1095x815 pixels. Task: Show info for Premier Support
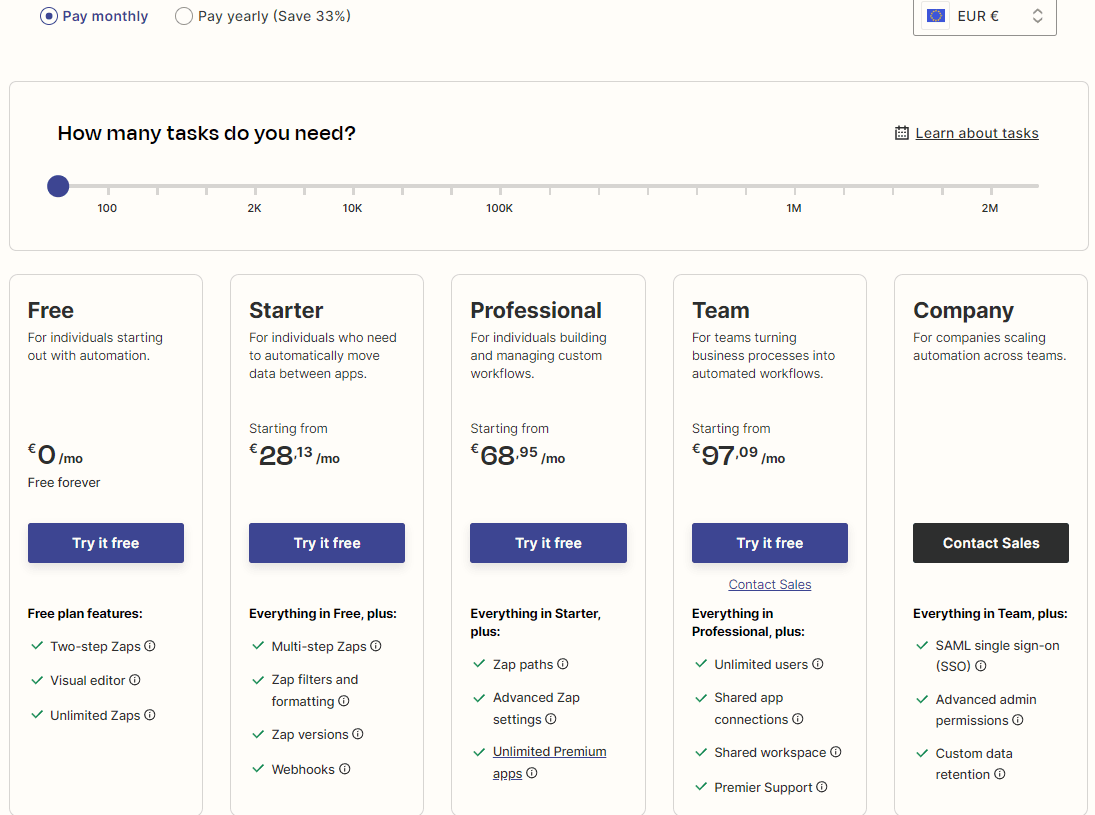click(822, 786)
